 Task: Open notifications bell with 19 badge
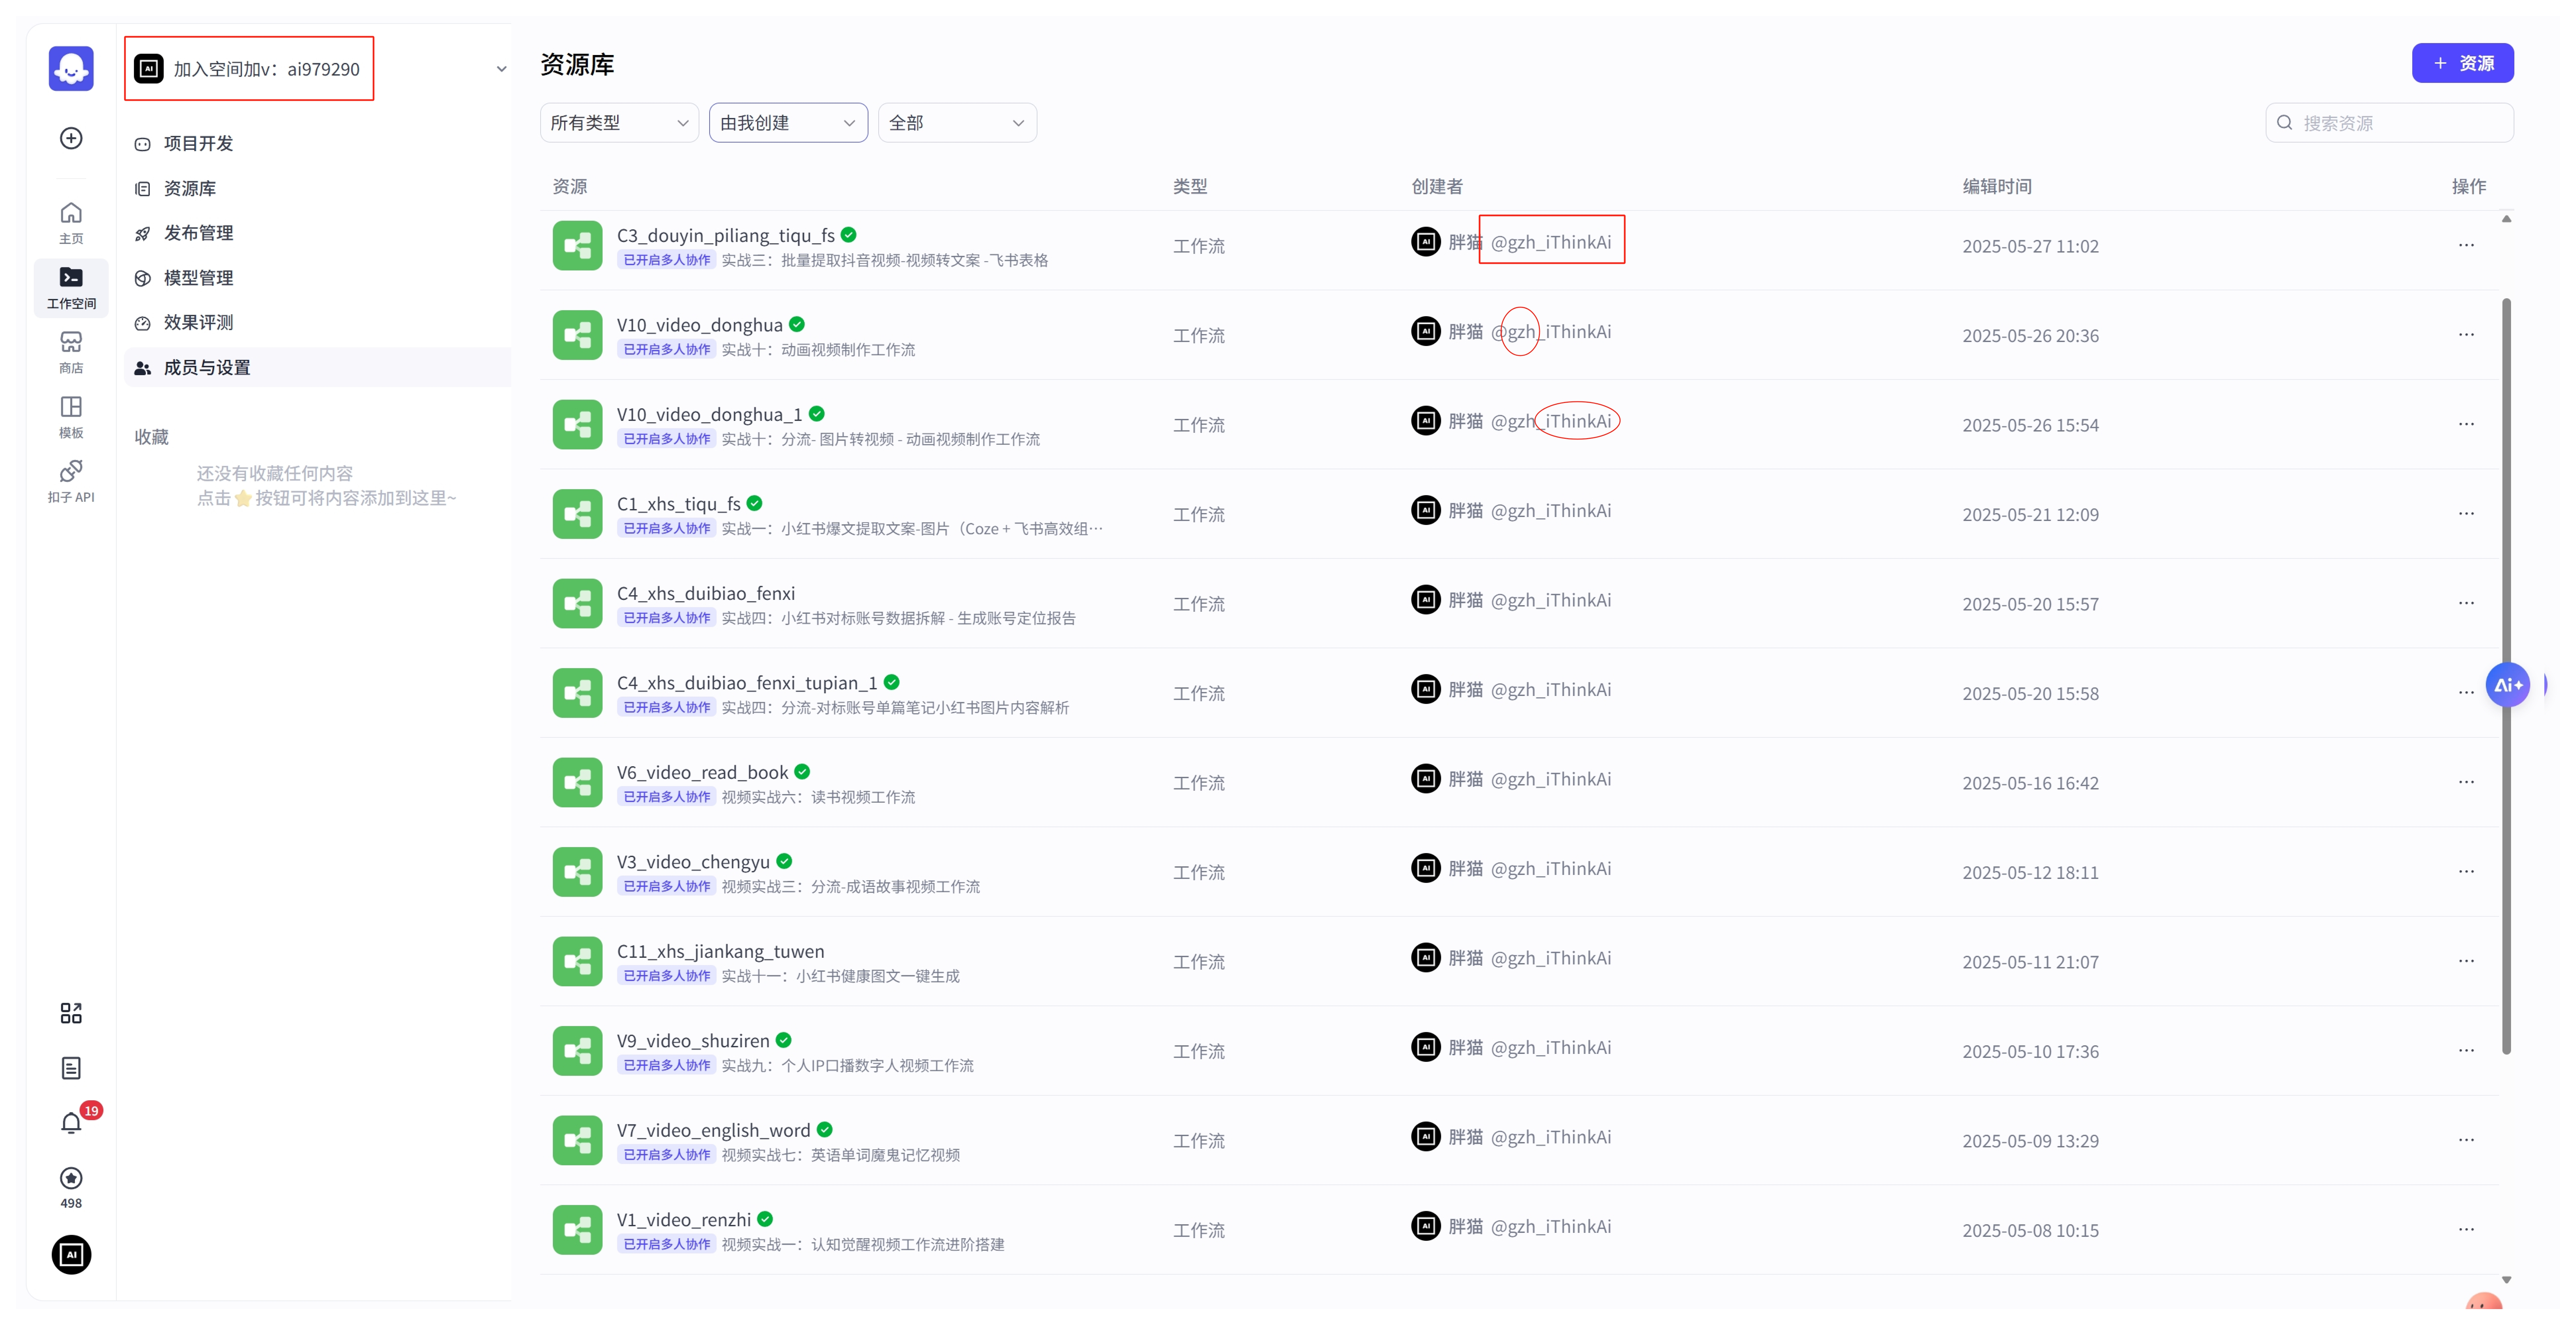coord(71,1123)
